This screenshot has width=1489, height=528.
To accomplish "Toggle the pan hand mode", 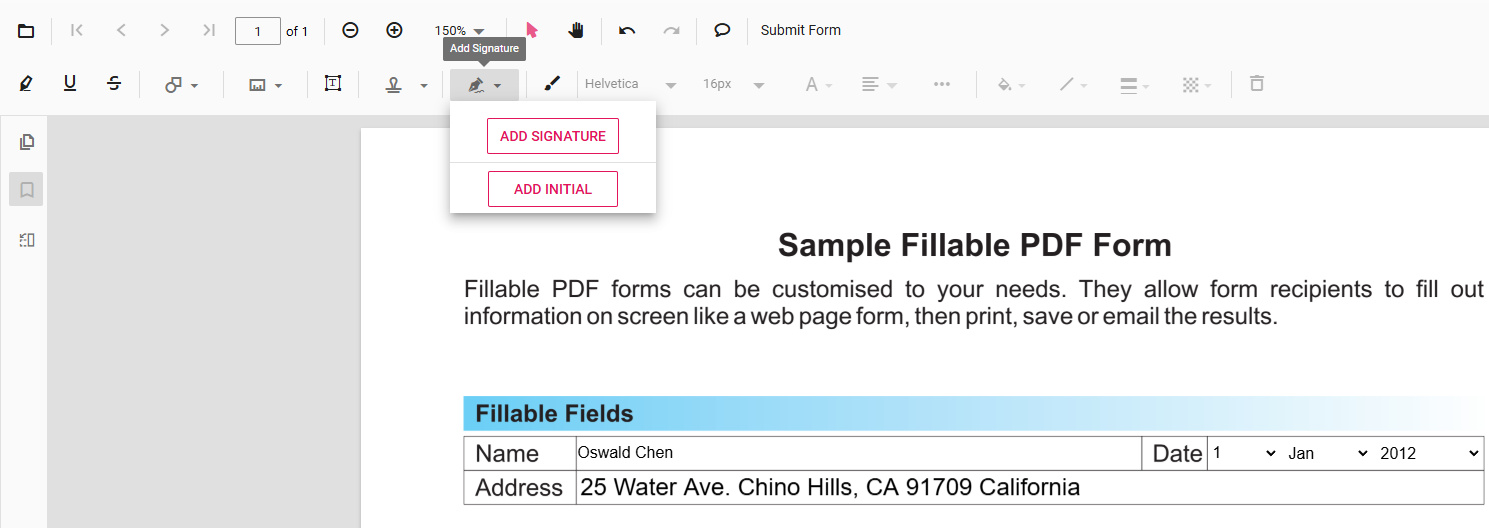I will tap(576, 31).
